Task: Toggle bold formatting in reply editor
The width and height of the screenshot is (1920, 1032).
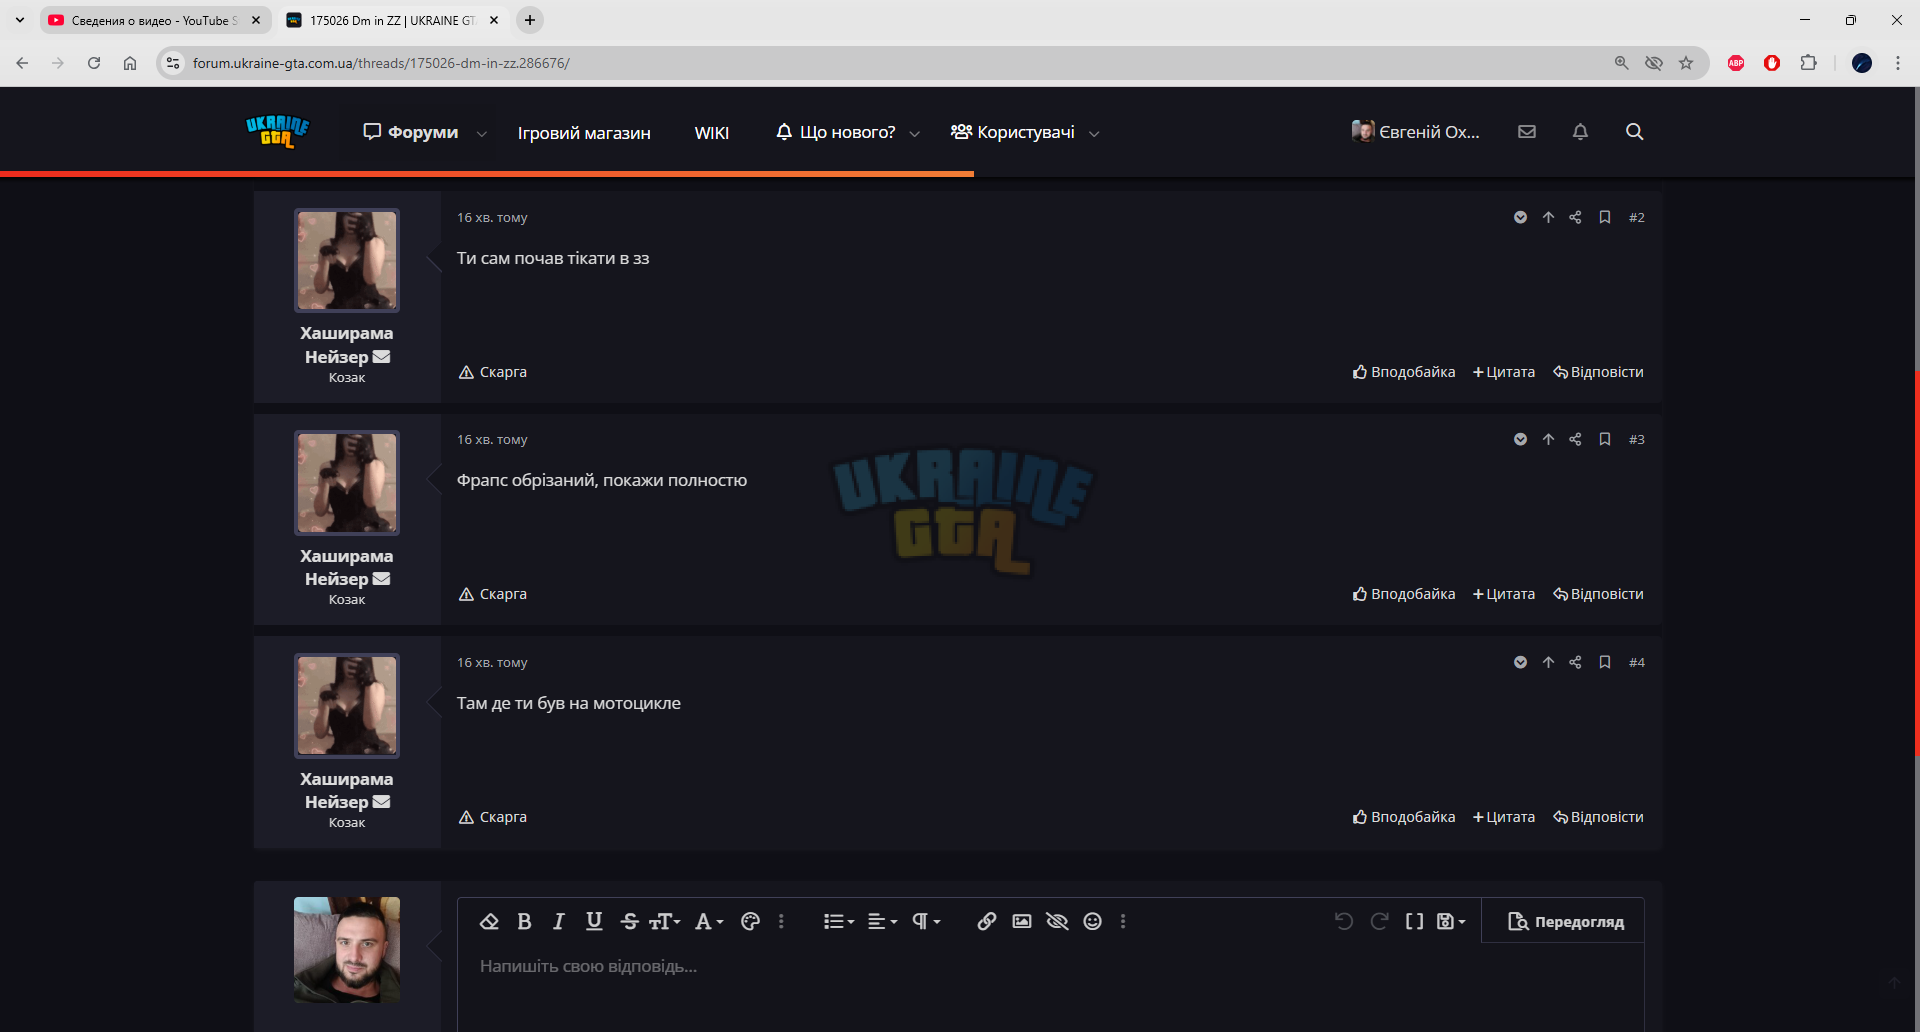Action: [524, 921]
